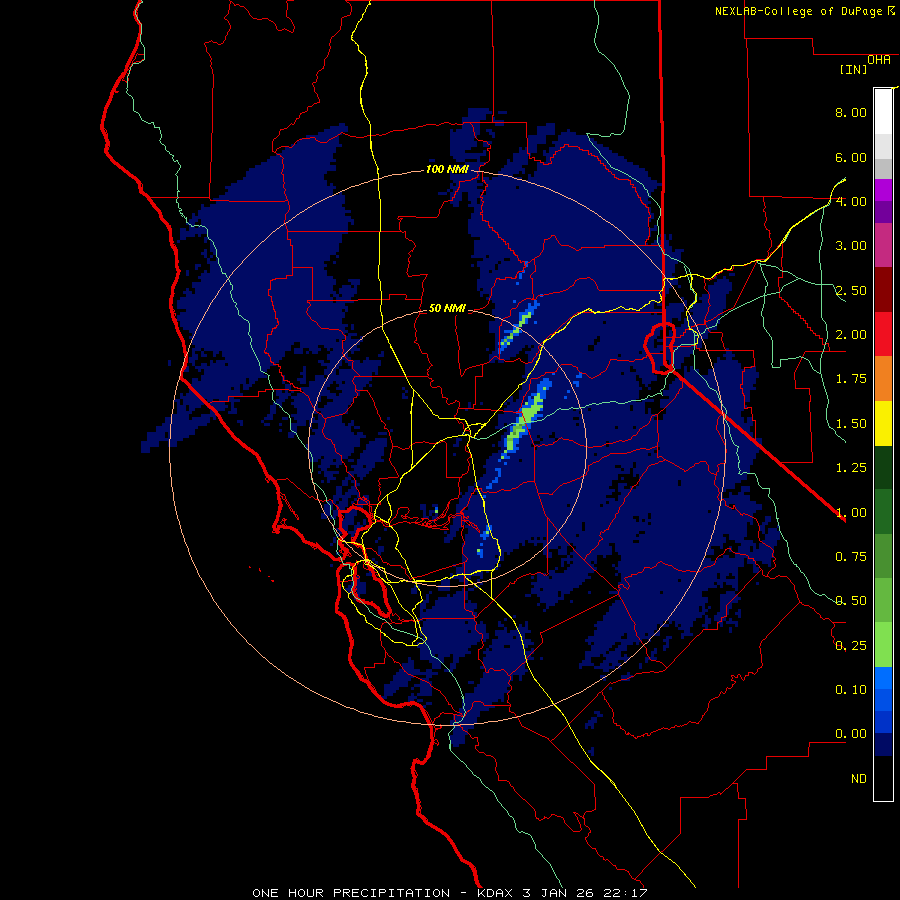Screen dimensions: 900x900
Task: Click the 2.00 legend value
Action: [851, 335]
